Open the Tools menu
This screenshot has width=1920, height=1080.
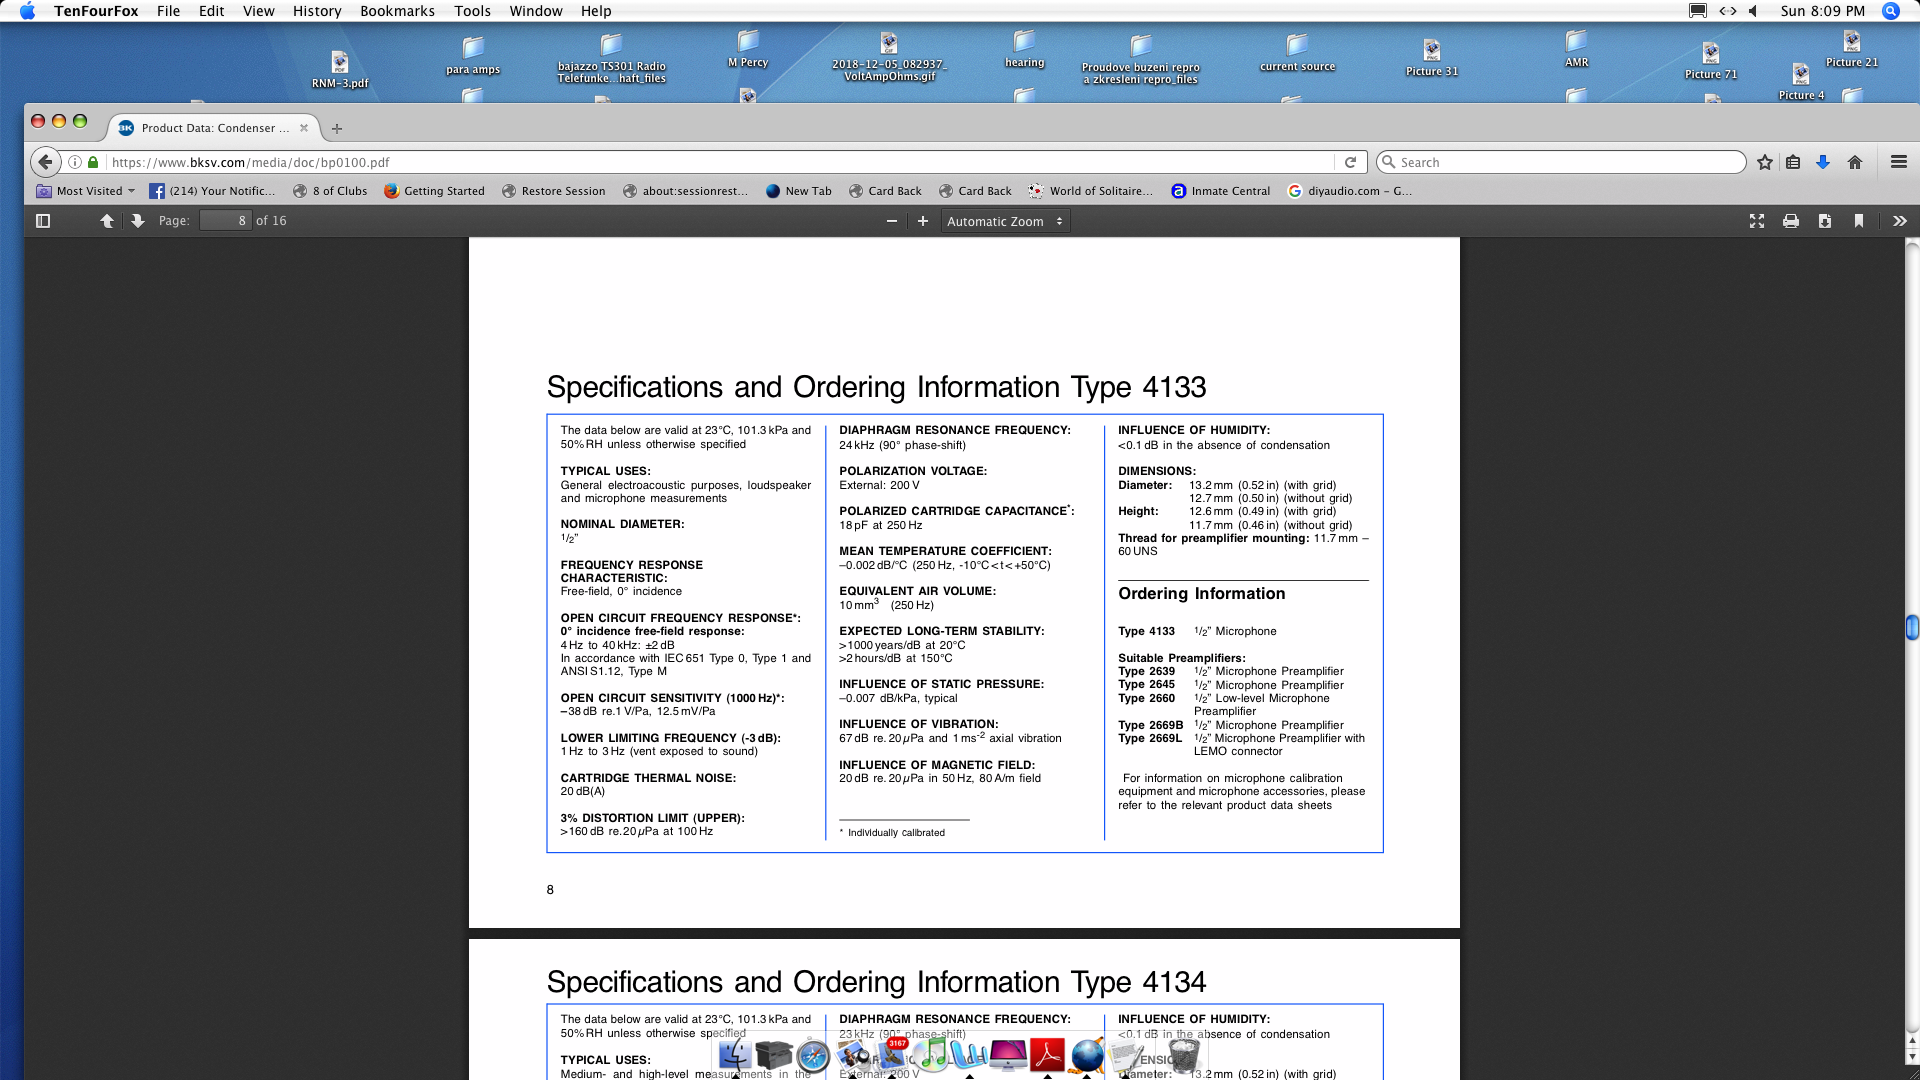(472, 11)
